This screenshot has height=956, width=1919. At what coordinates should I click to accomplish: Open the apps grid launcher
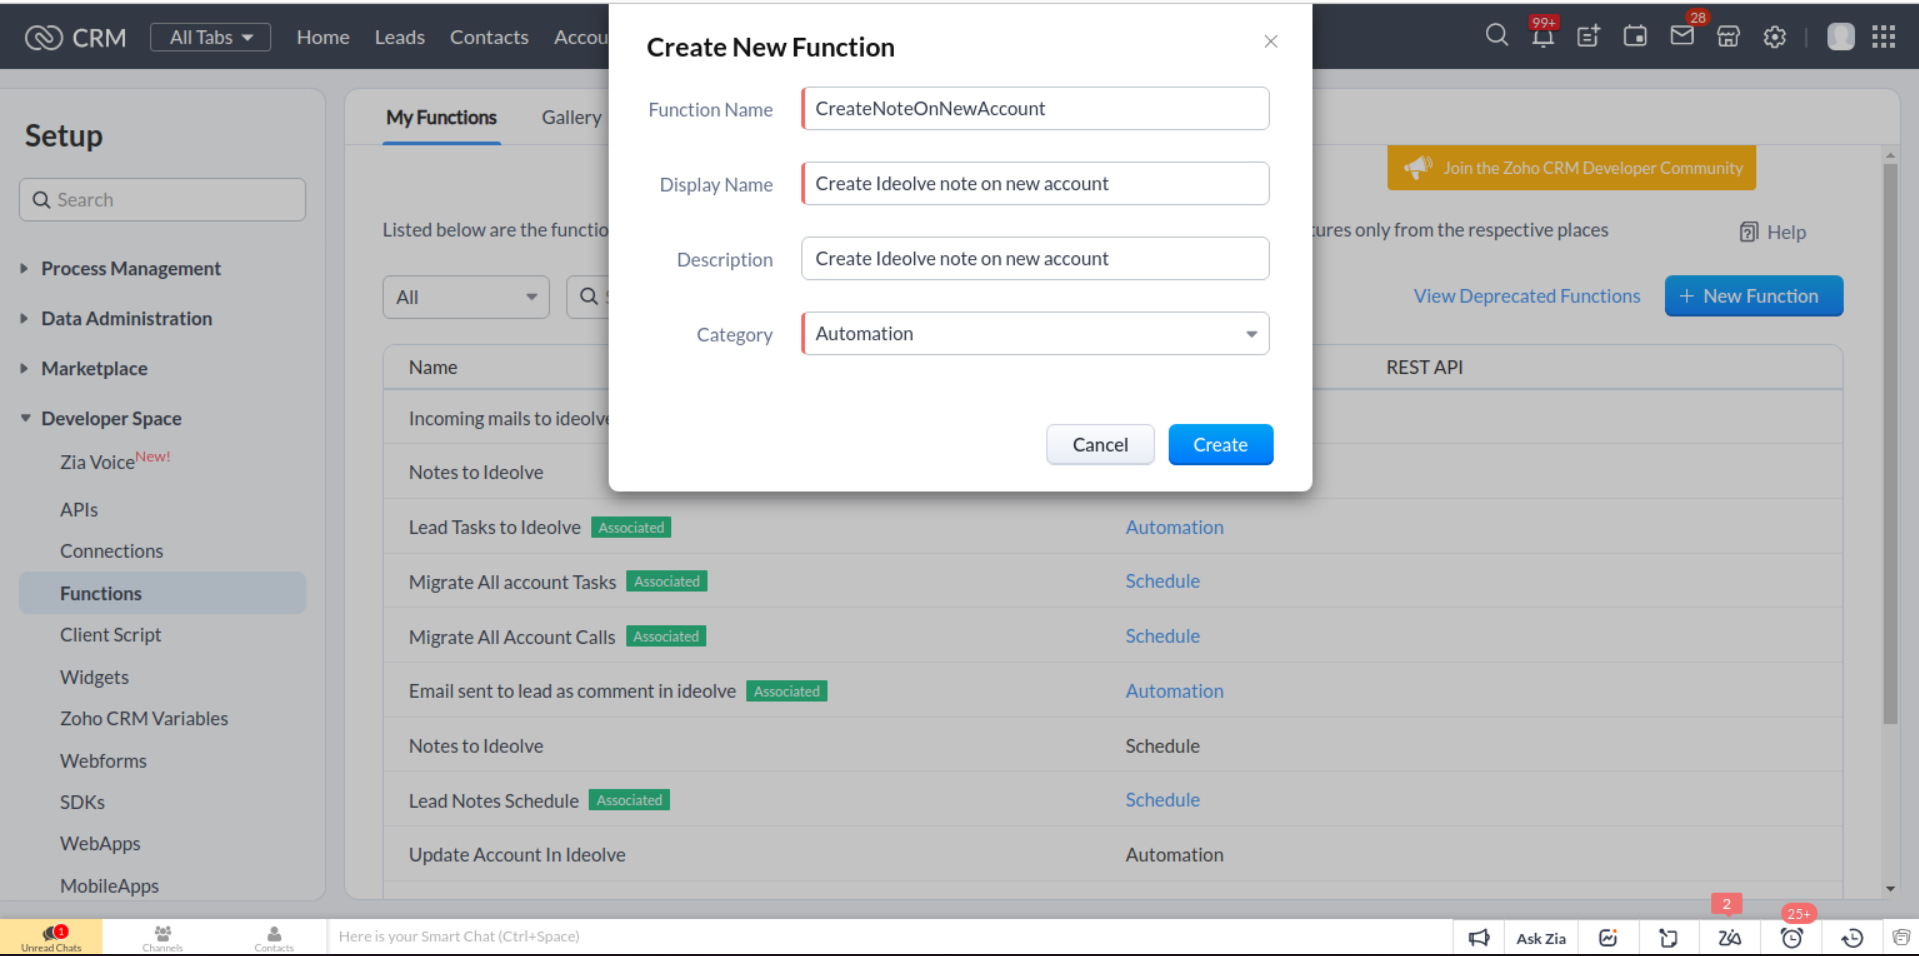pyautogui.click(x=1884, y=37)
